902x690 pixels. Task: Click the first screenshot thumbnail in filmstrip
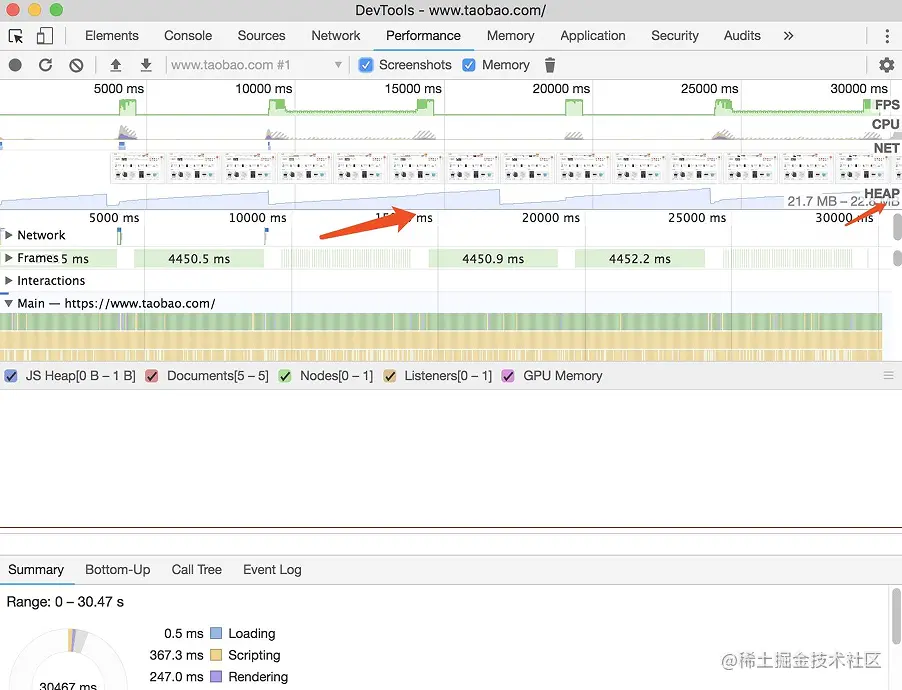pyautogui.click(x=137, y=168)
